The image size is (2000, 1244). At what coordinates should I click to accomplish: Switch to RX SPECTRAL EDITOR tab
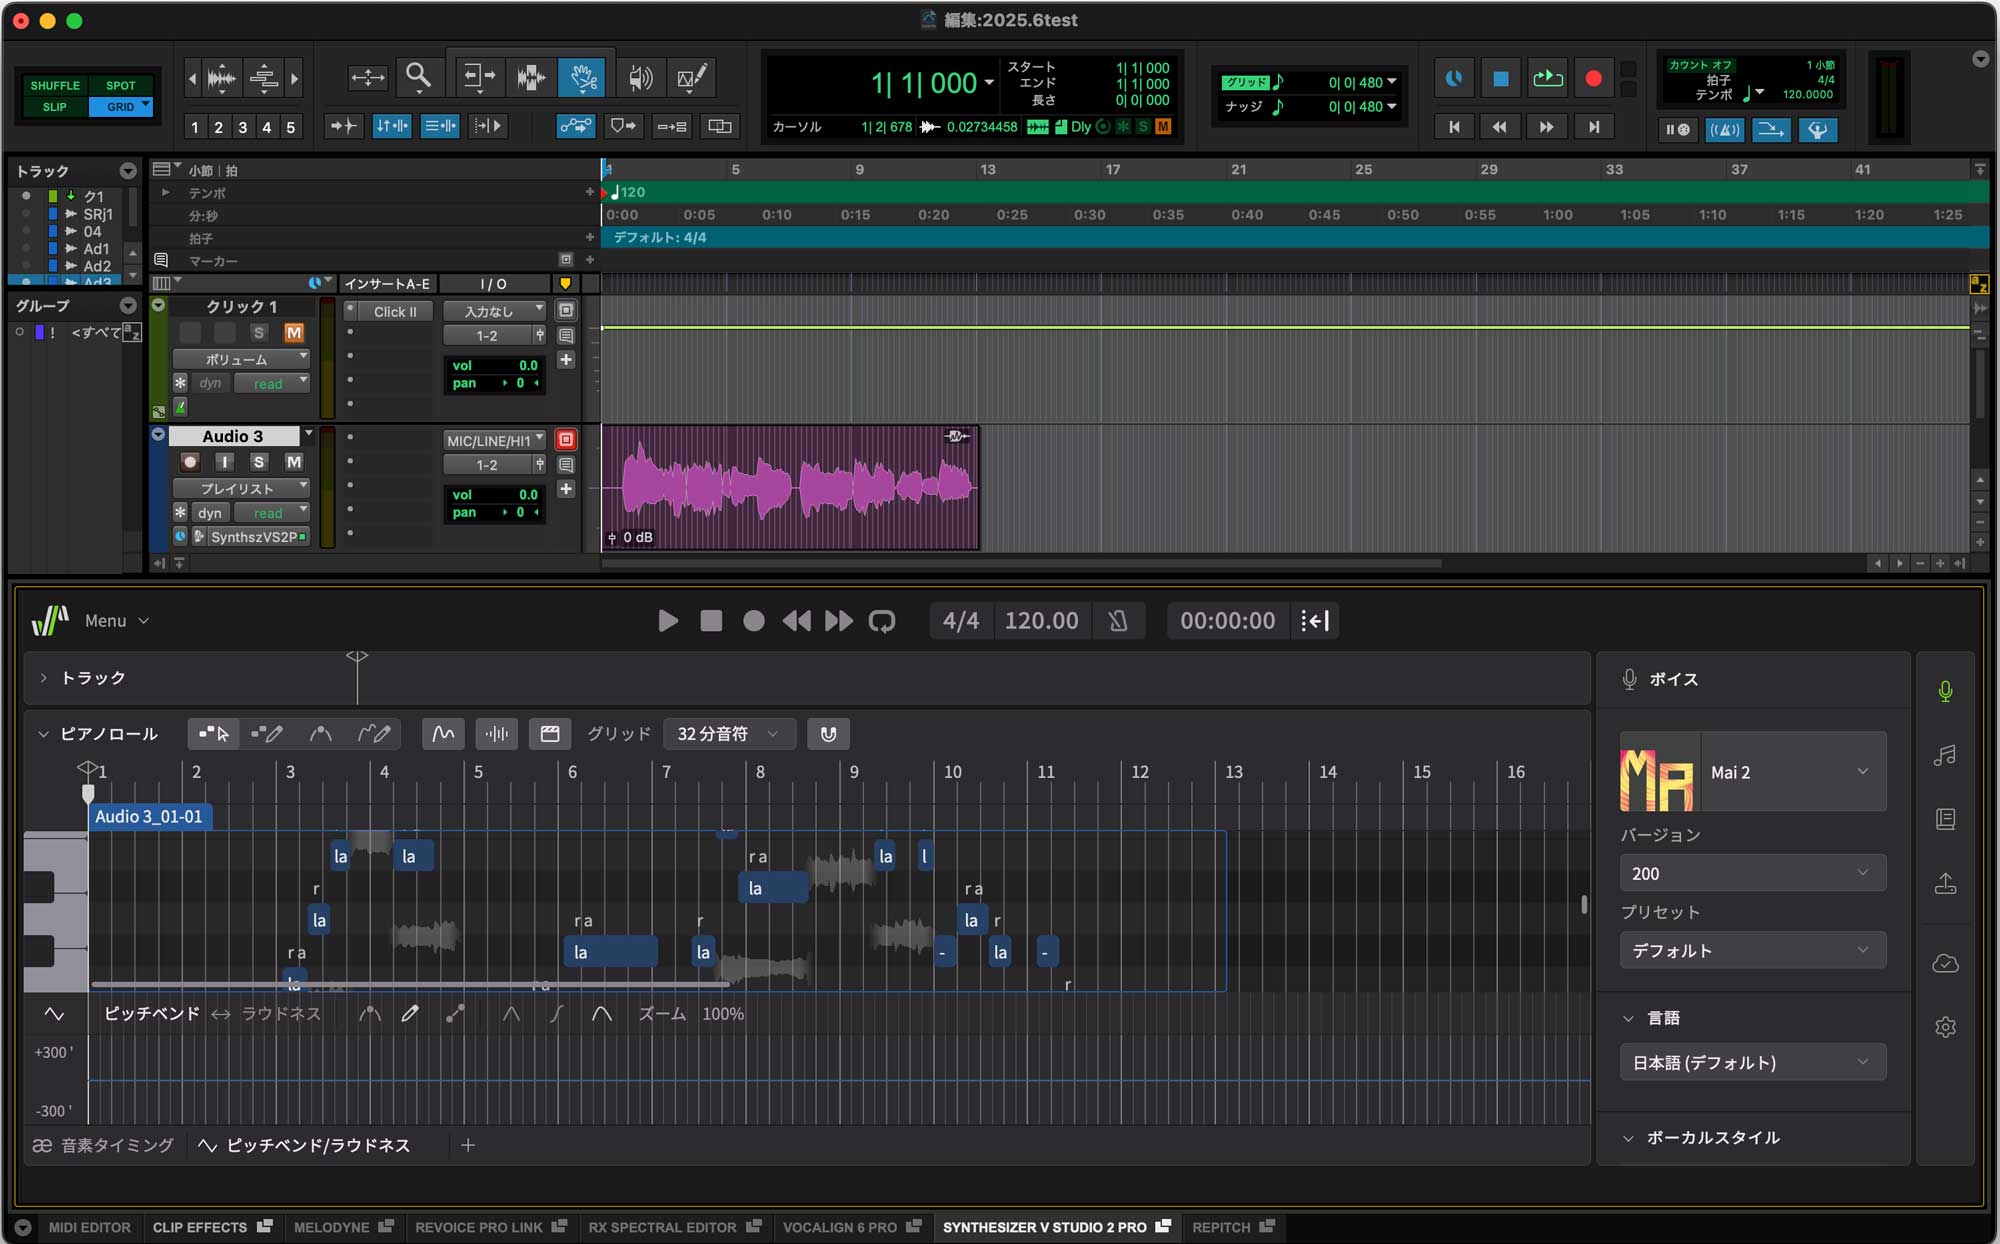[662, 1228]
